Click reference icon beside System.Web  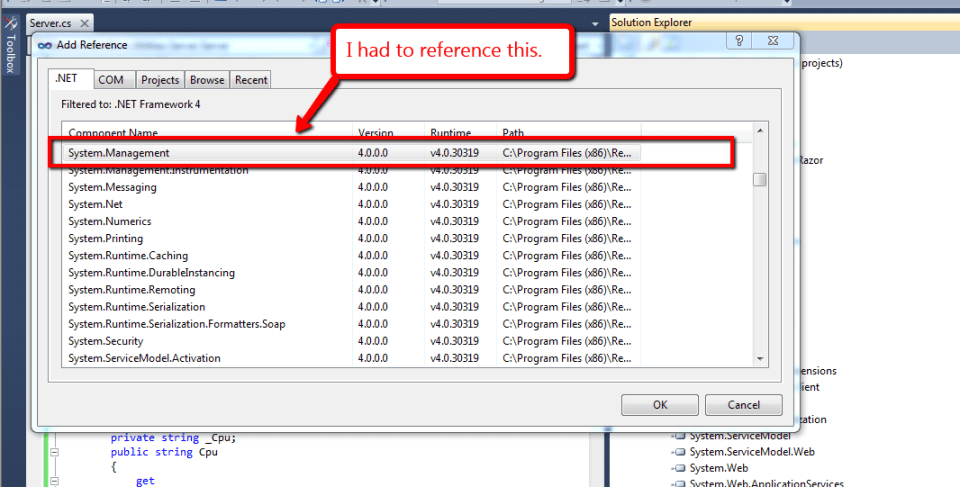(x=679, y=469)
